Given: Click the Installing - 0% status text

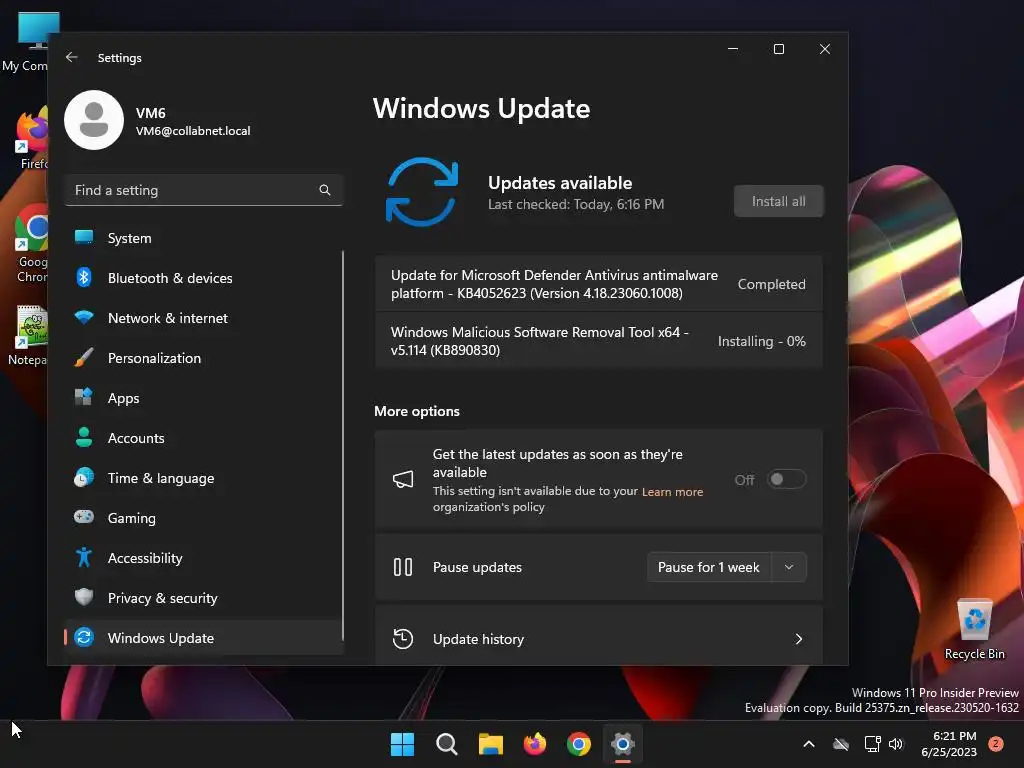Looking at the screenshot, I should tap(761, 341).
